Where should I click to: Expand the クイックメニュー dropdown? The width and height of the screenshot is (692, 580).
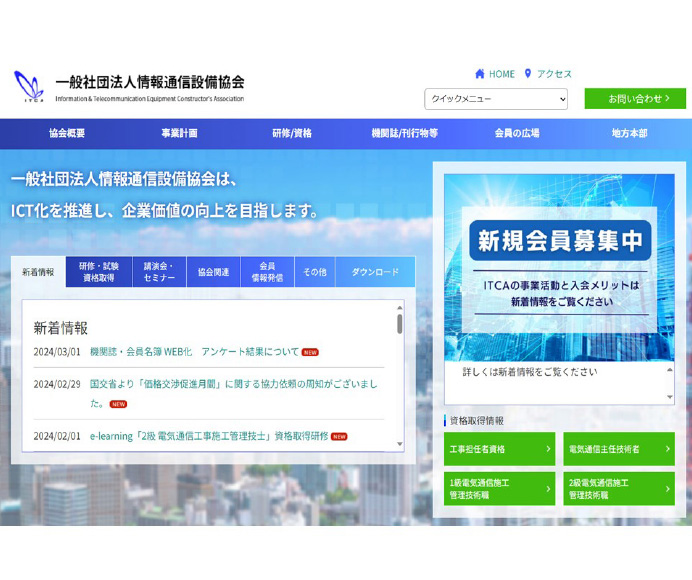pos(496,99)
